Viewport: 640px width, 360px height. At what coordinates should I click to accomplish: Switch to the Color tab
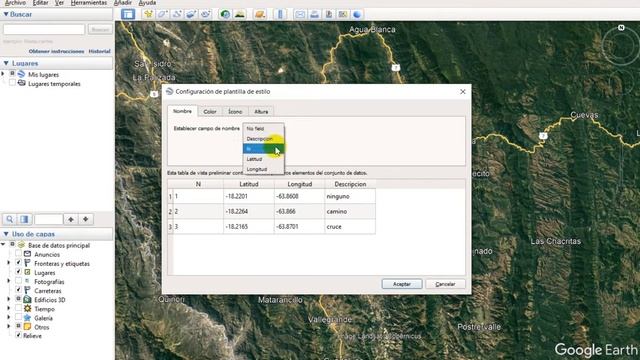[210, 111]
